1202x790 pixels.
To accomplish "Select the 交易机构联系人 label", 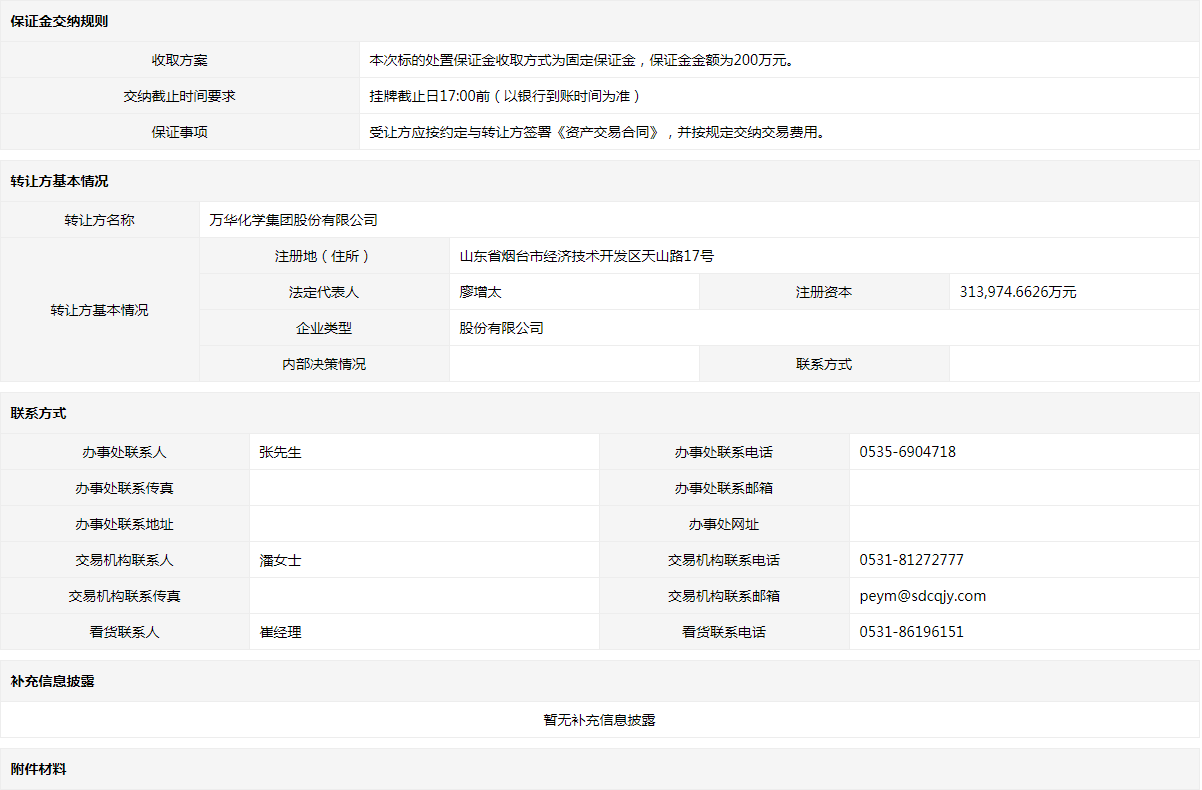I will [125, 560].
